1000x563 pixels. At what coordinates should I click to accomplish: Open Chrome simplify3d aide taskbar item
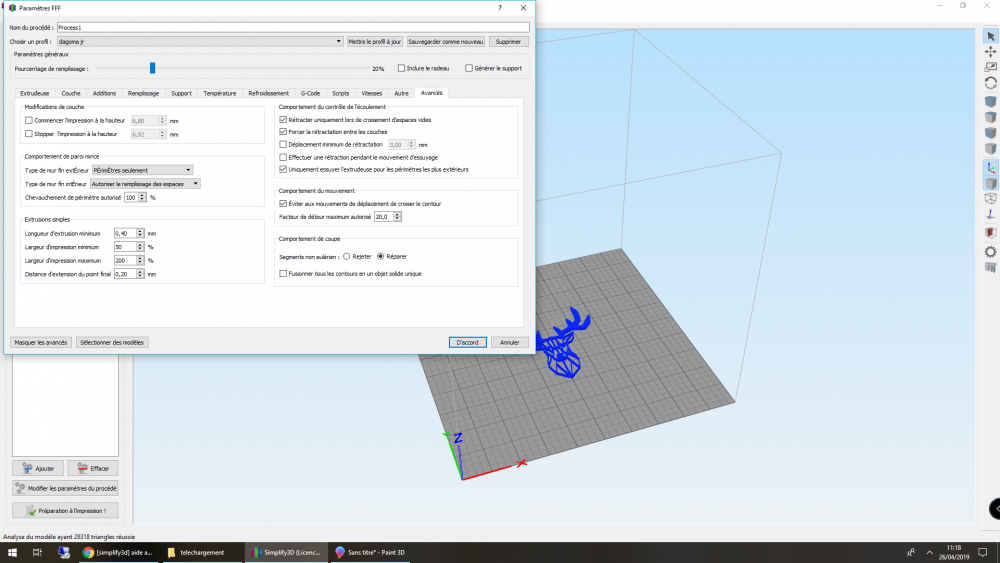point(118,552)
